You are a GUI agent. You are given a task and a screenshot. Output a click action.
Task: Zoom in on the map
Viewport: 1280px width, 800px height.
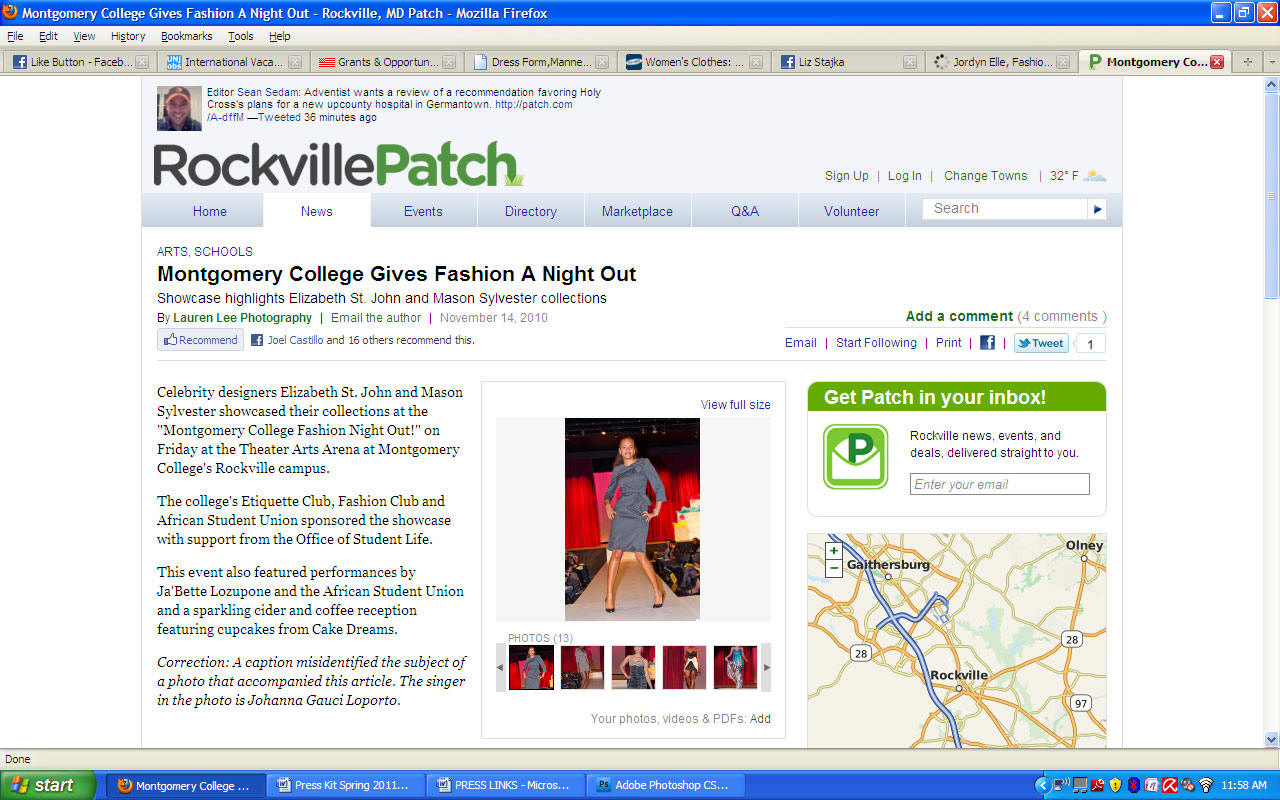(x=834, y=551)
